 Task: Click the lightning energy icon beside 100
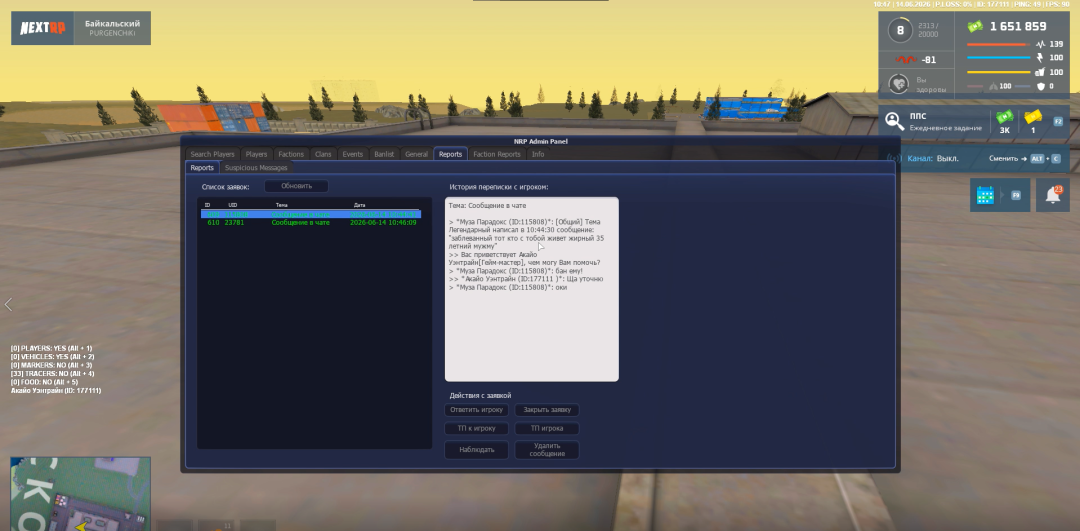pyautogui.click(x=1039, y=58)
